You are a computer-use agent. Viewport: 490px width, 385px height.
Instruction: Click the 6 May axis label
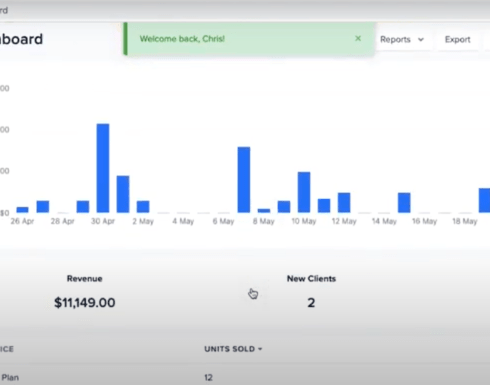223,221
